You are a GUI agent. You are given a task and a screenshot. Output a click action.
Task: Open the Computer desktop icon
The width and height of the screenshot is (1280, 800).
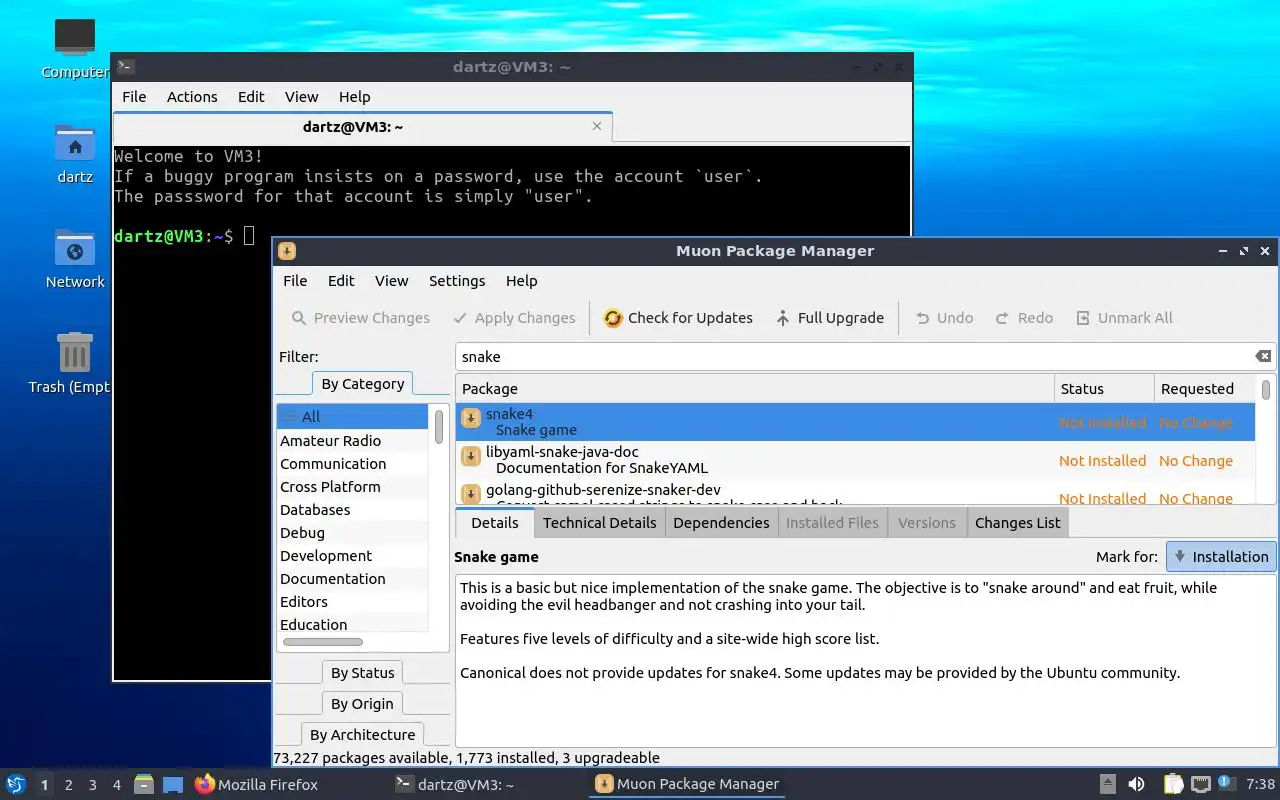(x=75, y=48)
